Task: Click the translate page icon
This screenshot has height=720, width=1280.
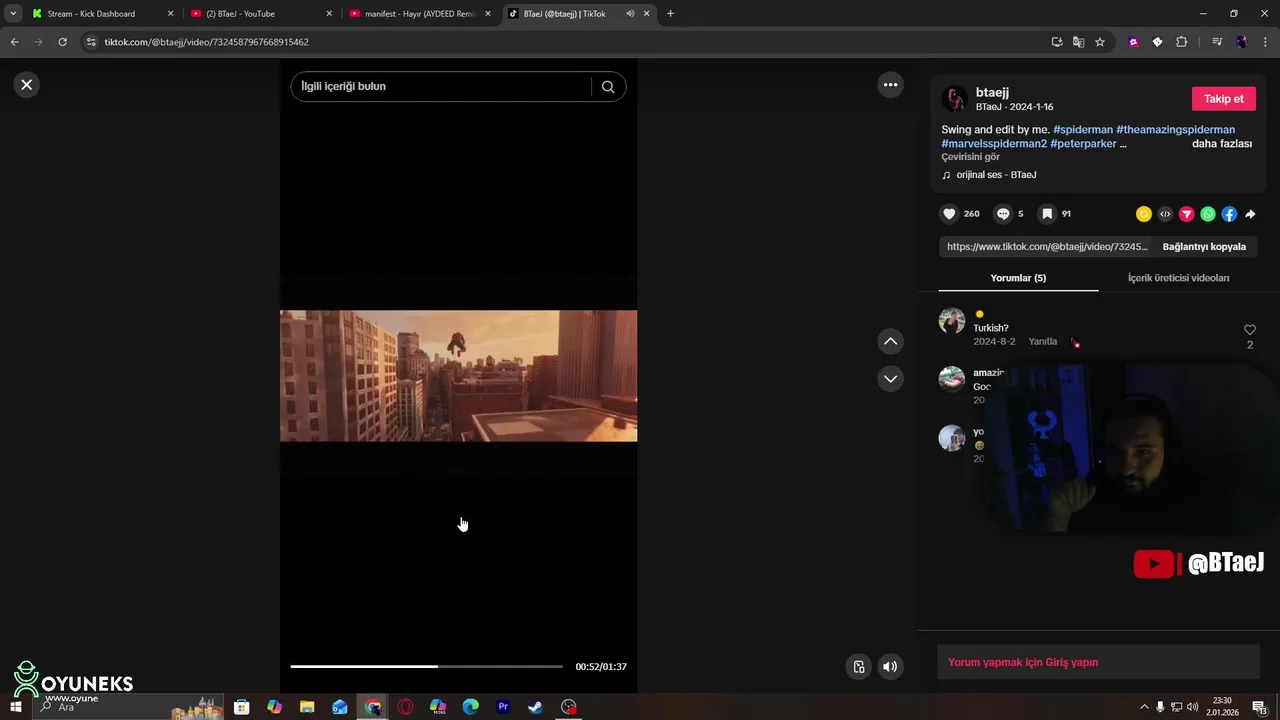Action: point(1078,42)
